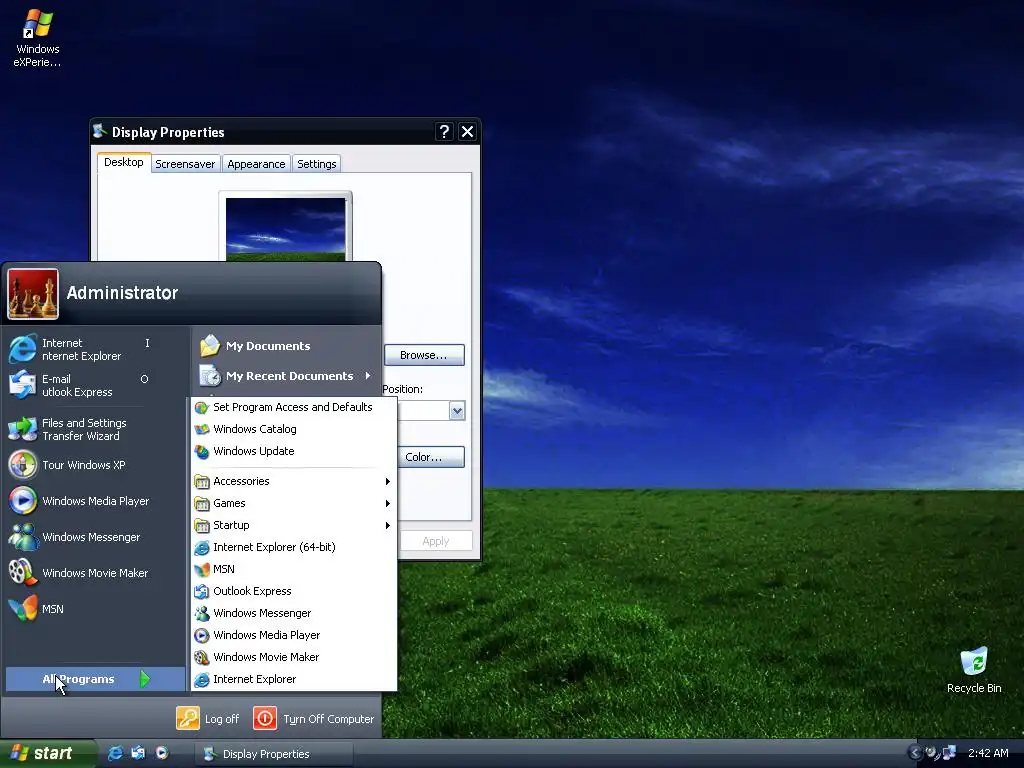The image size is (1024, 768).
Task: Click the 2:42 AM taskbar clock
Action: click(988, 753)
